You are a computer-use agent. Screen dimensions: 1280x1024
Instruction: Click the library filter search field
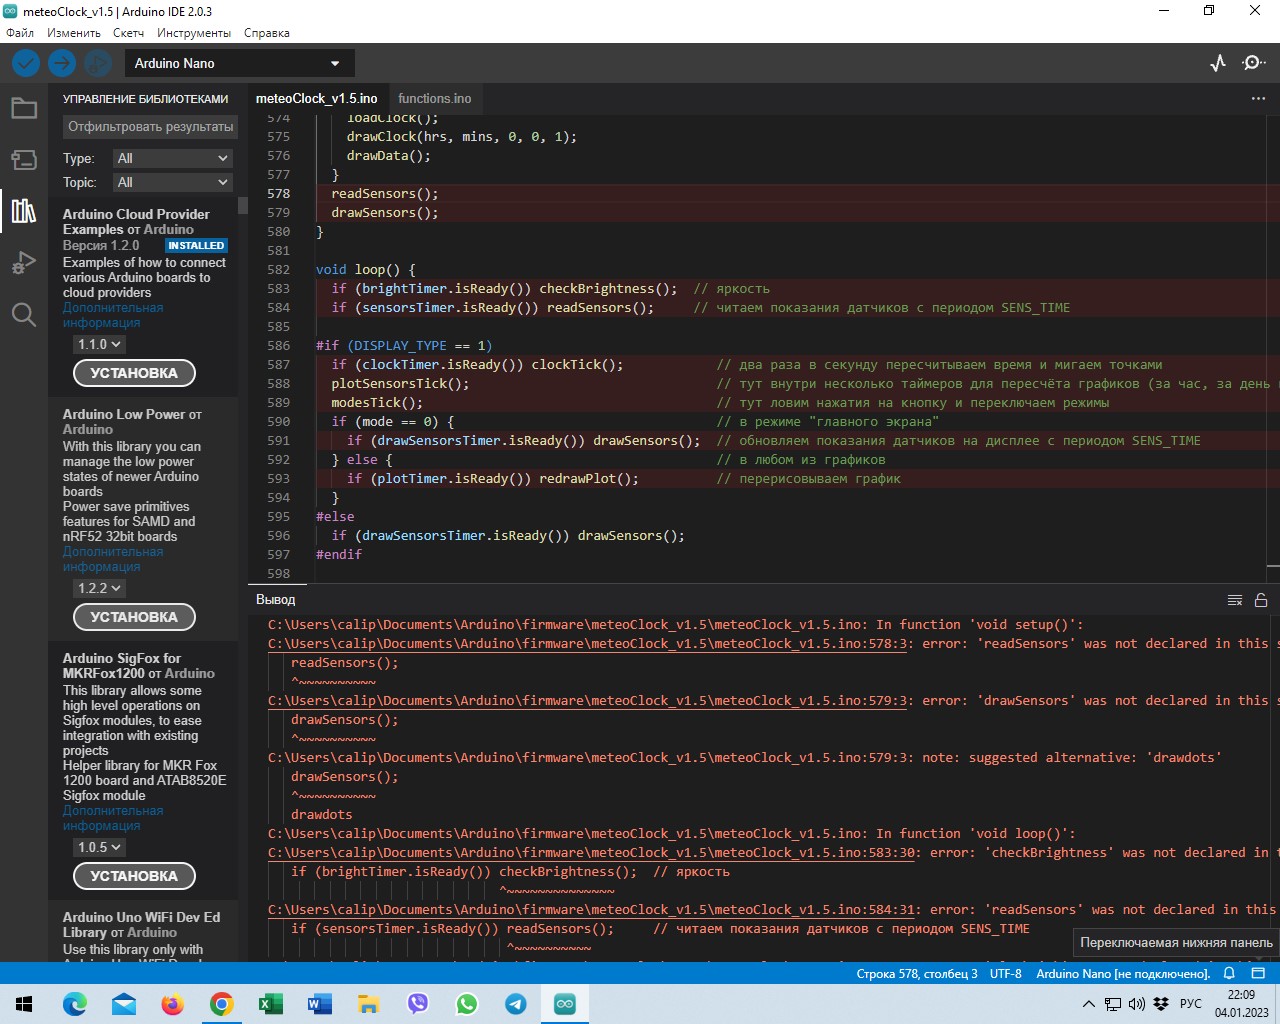(149, 127)
